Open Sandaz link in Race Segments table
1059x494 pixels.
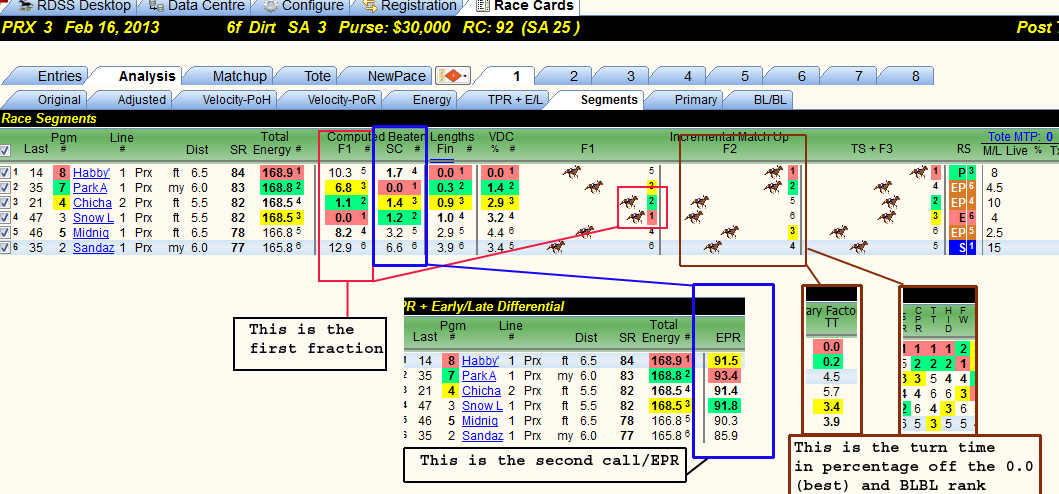[x=93, y=247]
